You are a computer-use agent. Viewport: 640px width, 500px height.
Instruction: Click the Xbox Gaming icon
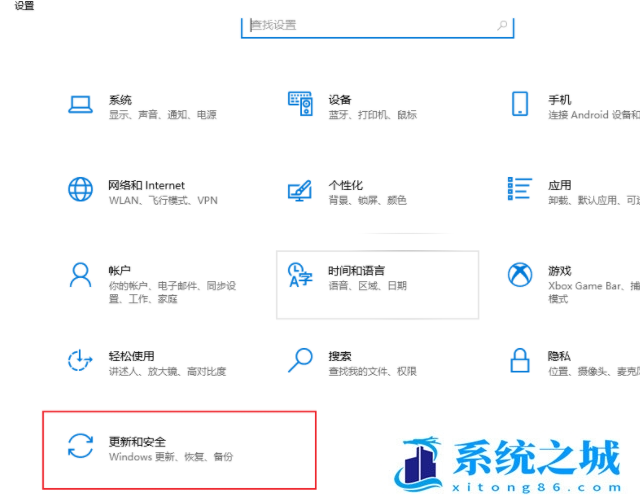(520, 275)
